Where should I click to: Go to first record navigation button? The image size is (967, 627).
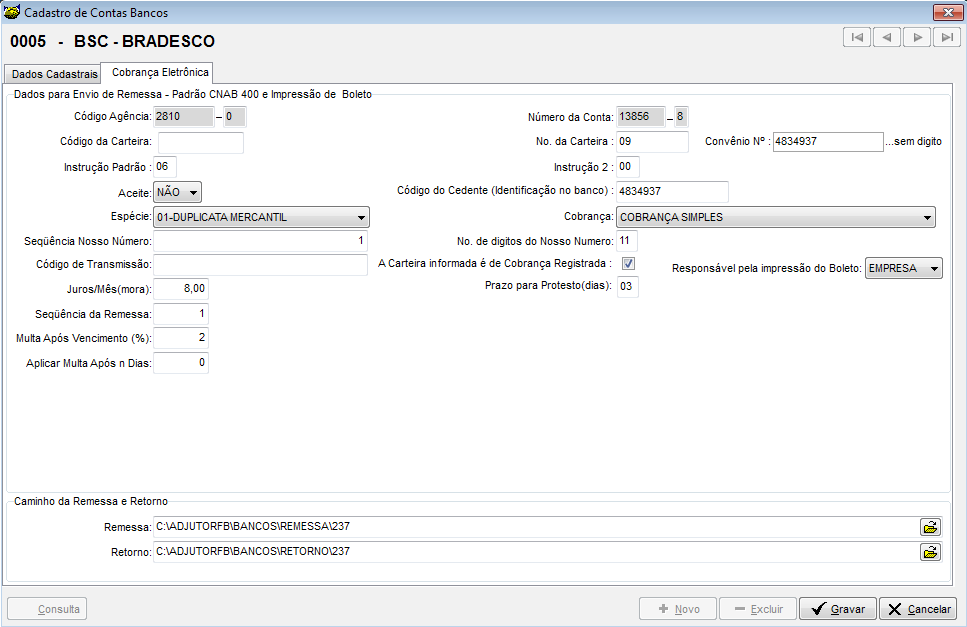coord(857,38)
